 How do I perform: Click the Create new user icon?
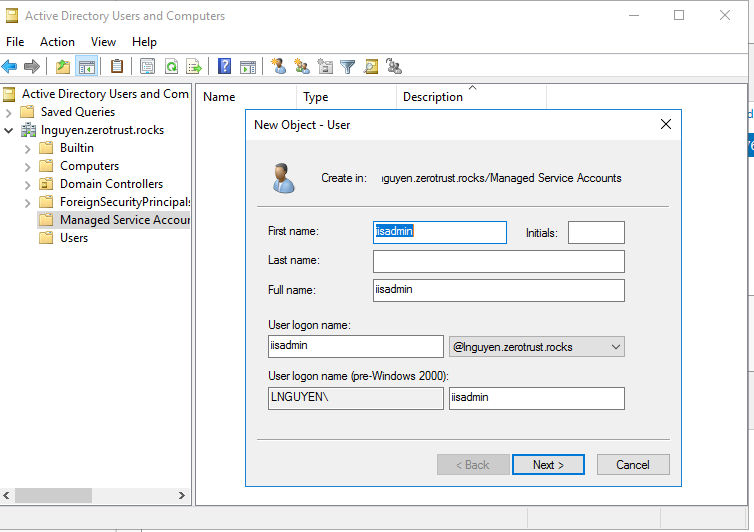[278, 67]
